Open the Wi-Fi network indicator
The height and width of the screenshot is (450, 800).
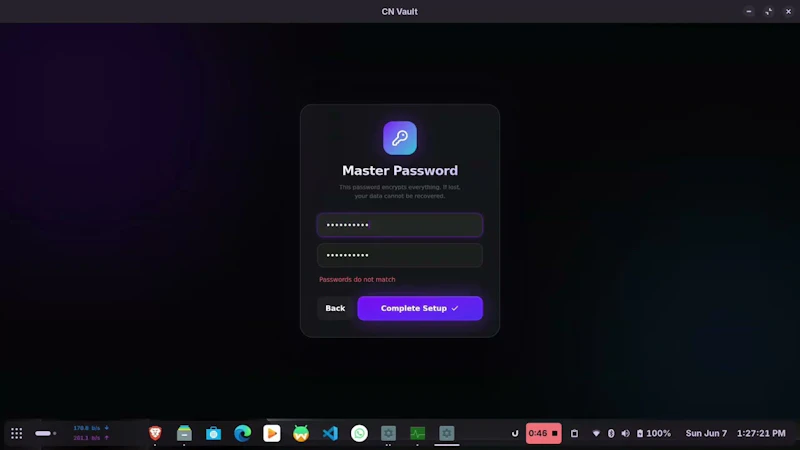(596, 433)
